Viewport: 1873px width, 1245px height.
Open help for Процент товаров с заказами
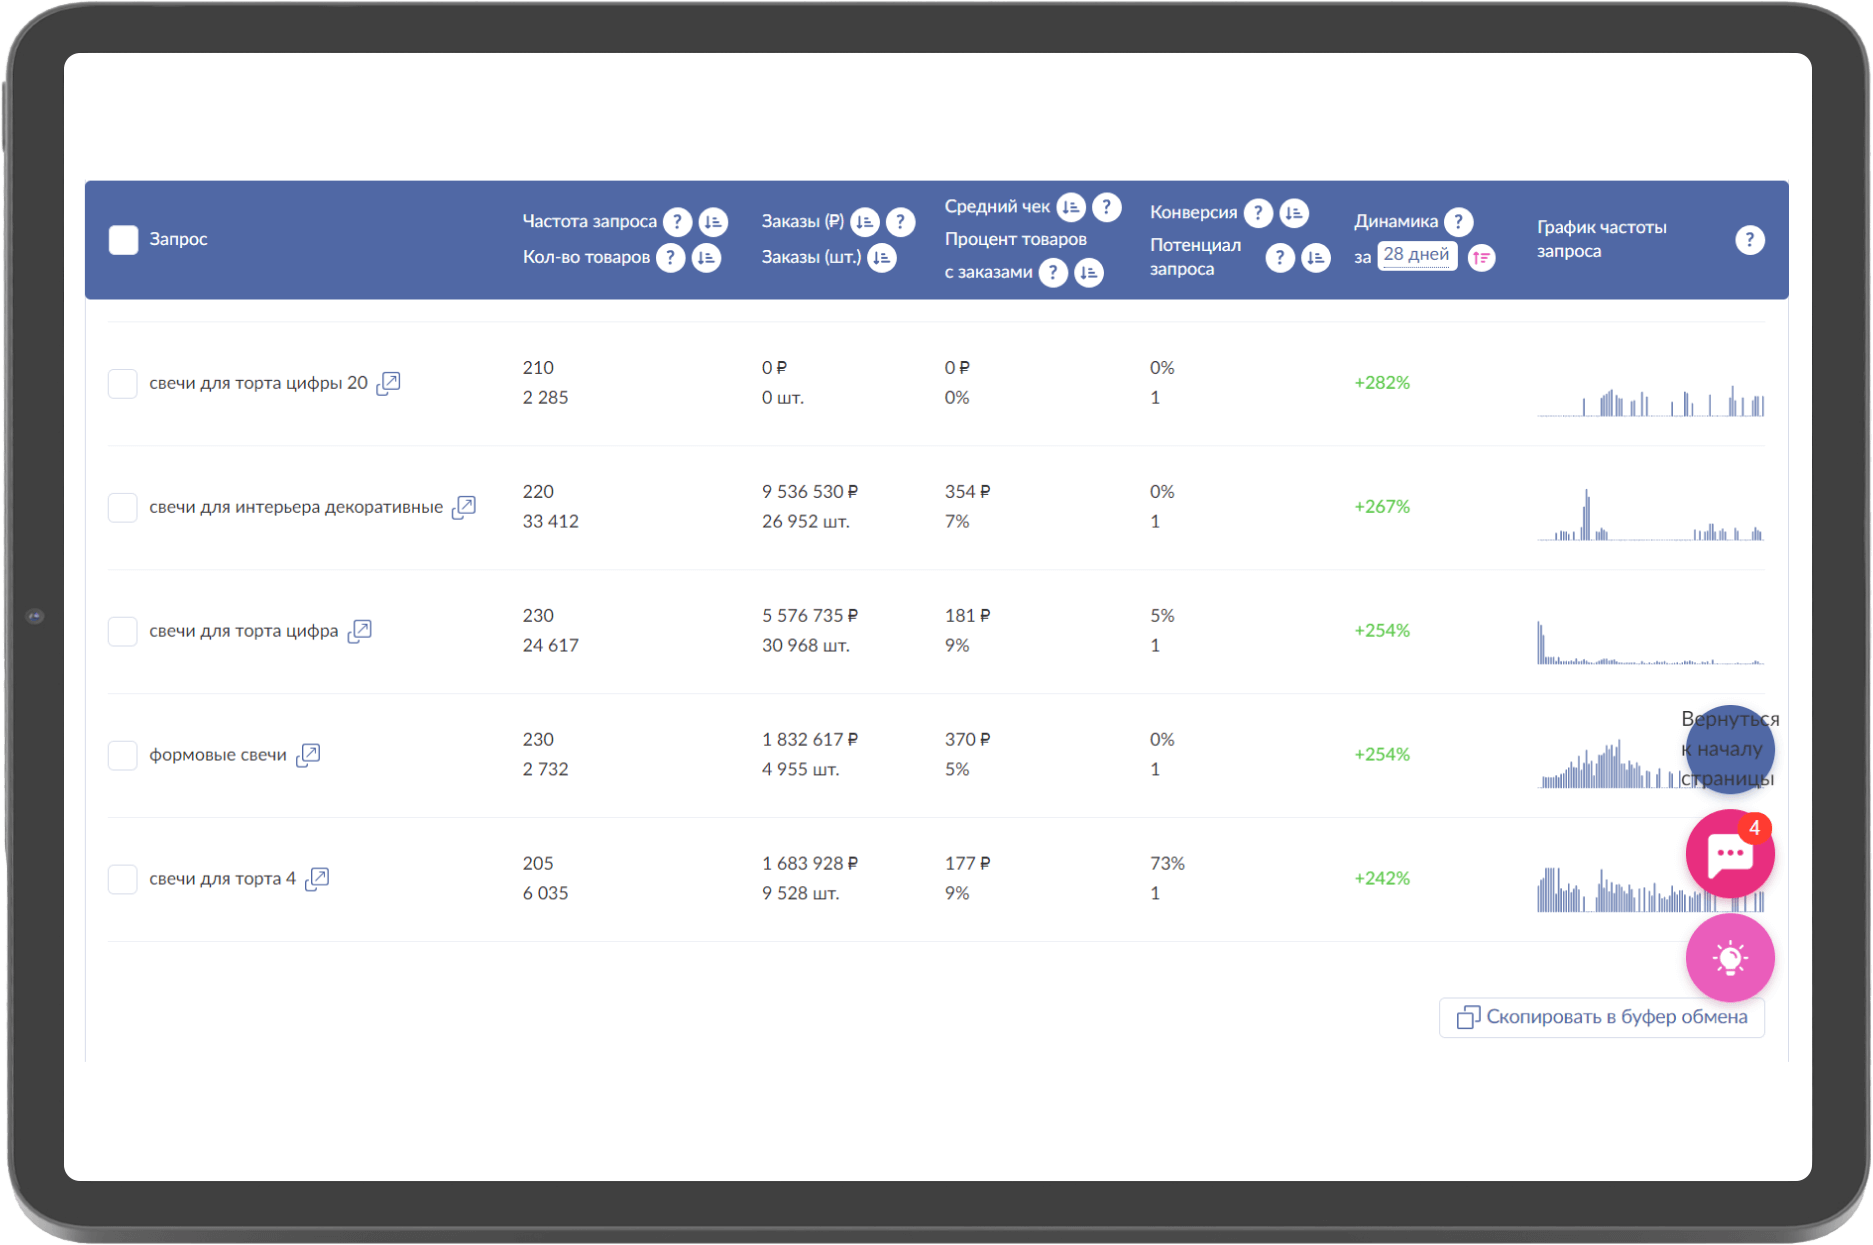point(1053,272)
